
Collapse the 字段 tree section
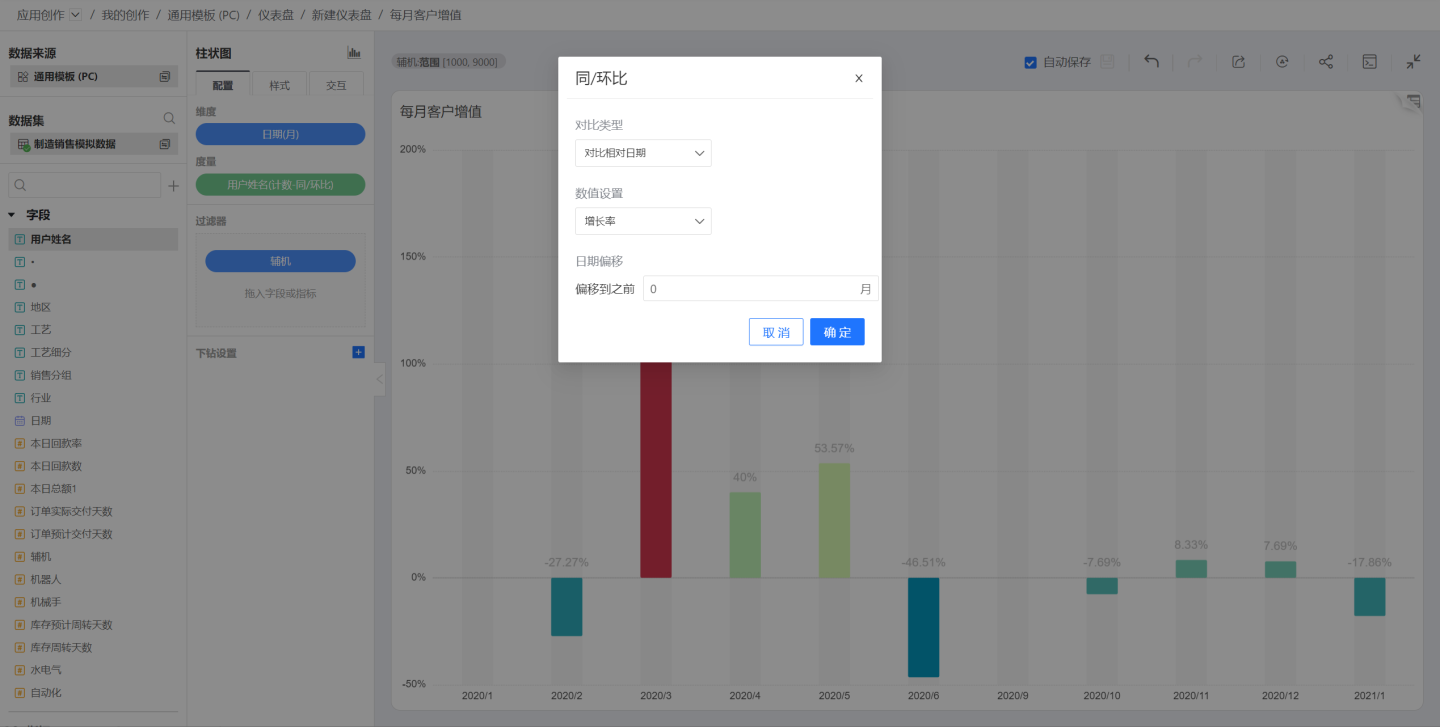pos(12,215)
